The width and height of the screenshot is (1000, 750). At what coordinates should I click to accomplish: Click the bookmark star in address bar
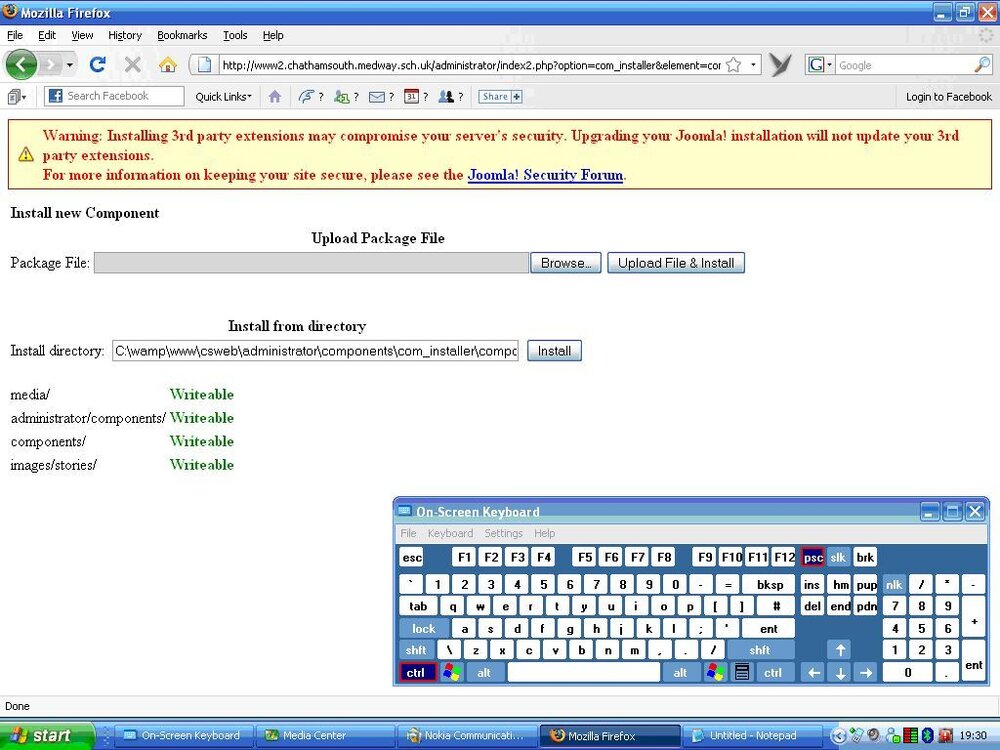[733, 64]
